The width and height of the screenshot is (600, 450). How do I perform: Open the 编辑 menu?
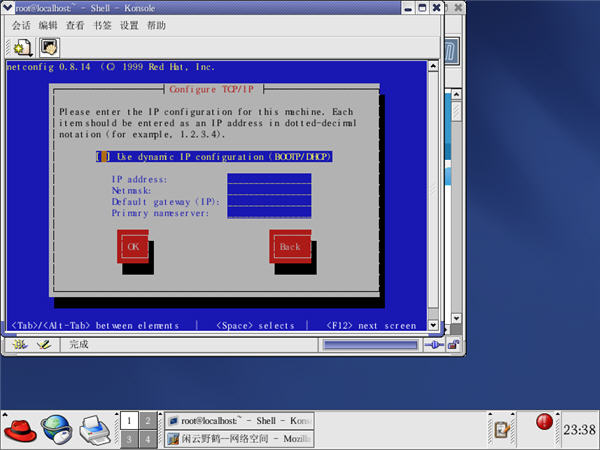[48, 25]
